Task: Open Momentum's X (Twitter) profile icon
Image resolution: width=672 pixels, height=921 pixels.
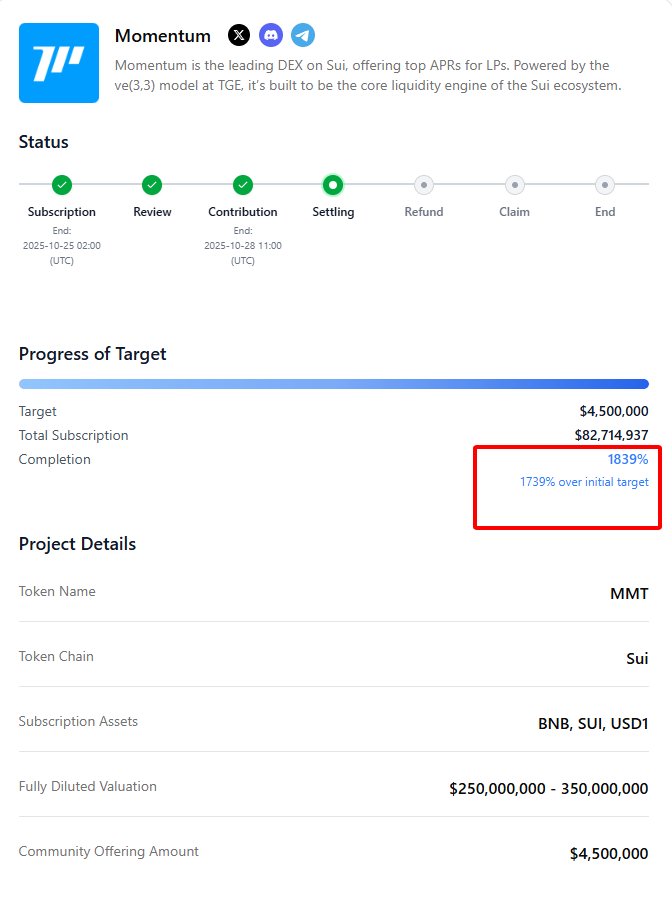Action: tap(239, 36)
